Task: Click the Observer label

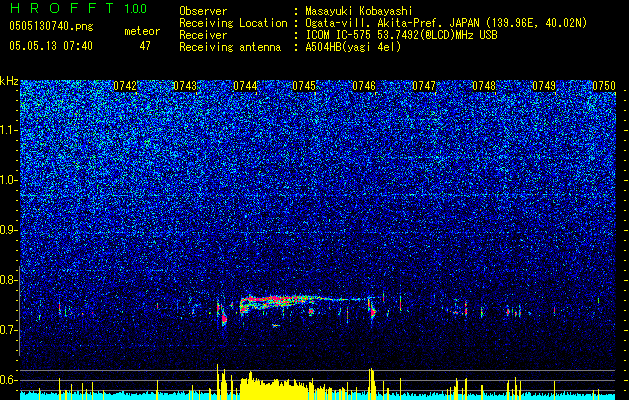Action: [x=203, y=11]
